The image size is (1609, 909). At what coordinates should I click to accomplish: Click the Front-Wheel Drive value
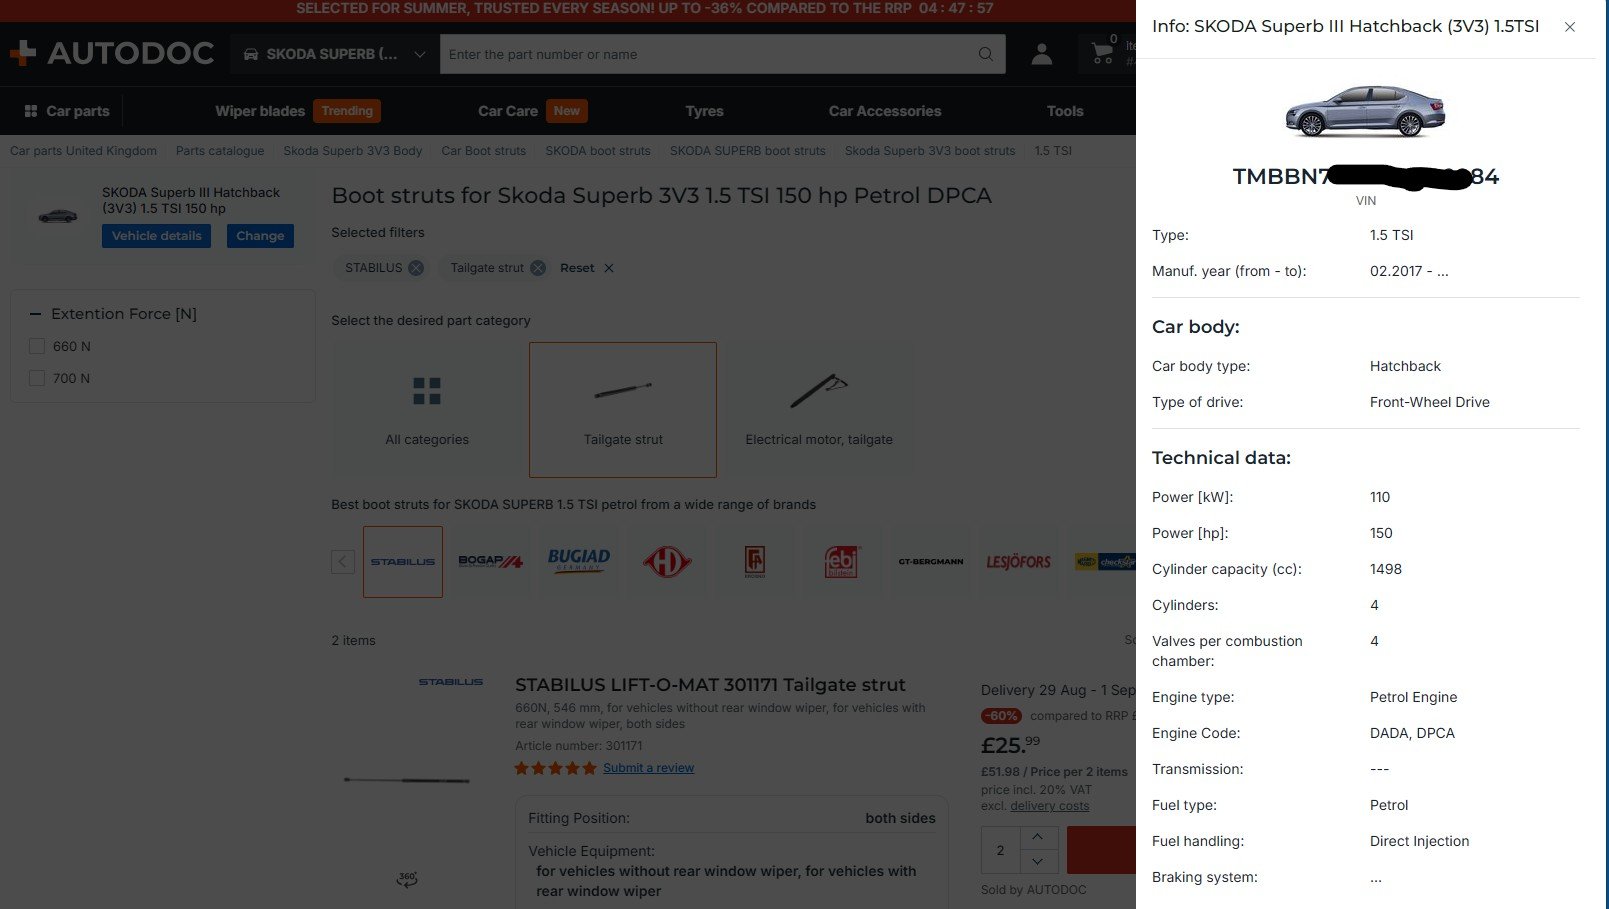[x=1430, y=402]
